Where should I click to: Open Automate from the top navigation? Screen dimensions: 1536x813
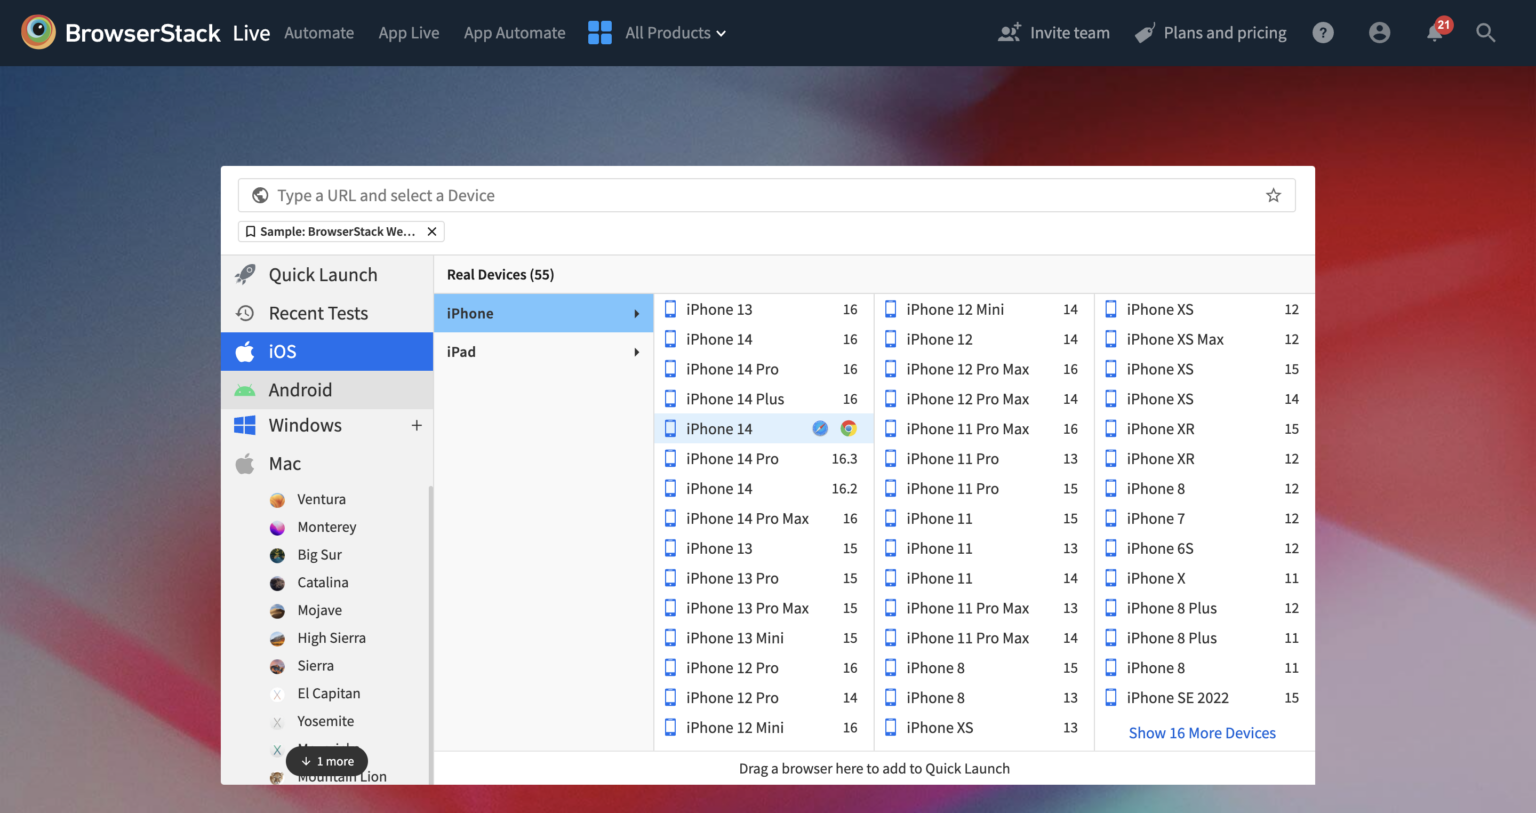(x=319, y=32)
